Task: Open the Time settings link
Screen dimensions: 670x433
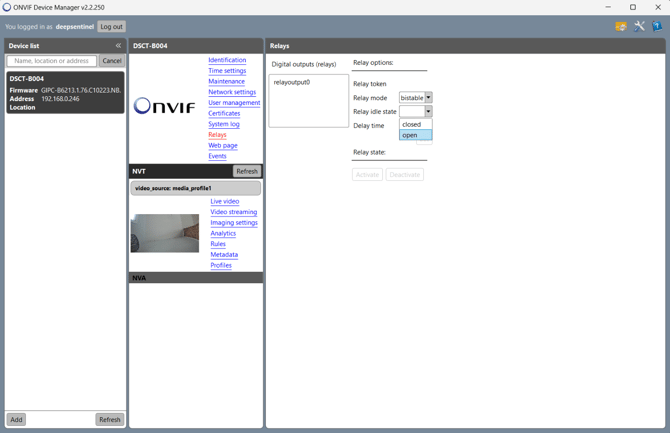Action: pyautogui.click(x=227, y=71)
